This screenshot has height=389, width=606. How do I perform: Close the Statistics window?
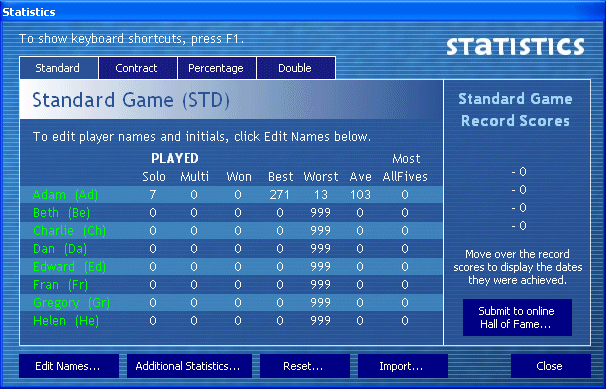550,366
